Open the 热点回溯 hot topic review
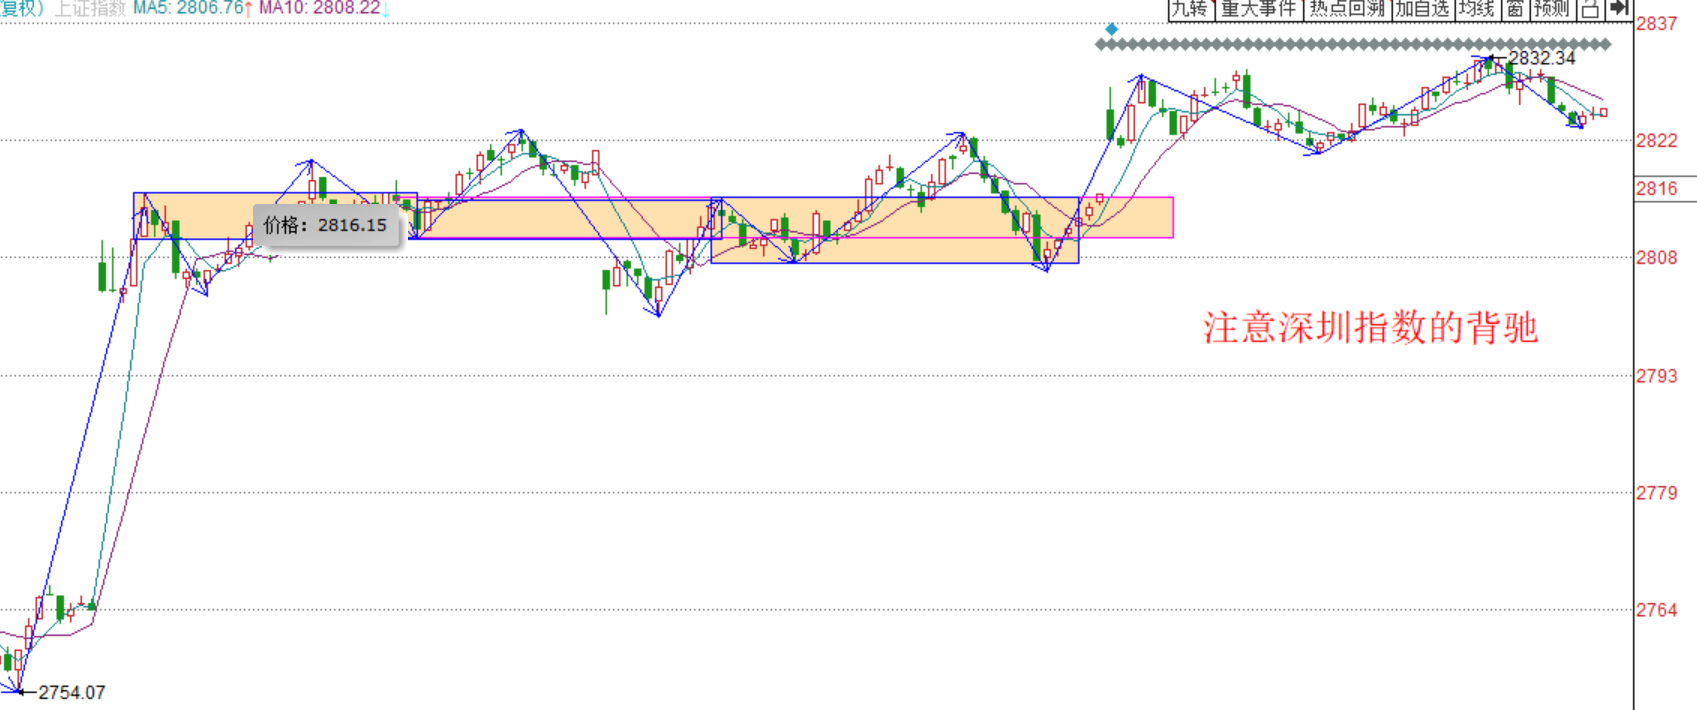The height and width of the screenshot is (710, 1697). tap(1347, 9)
